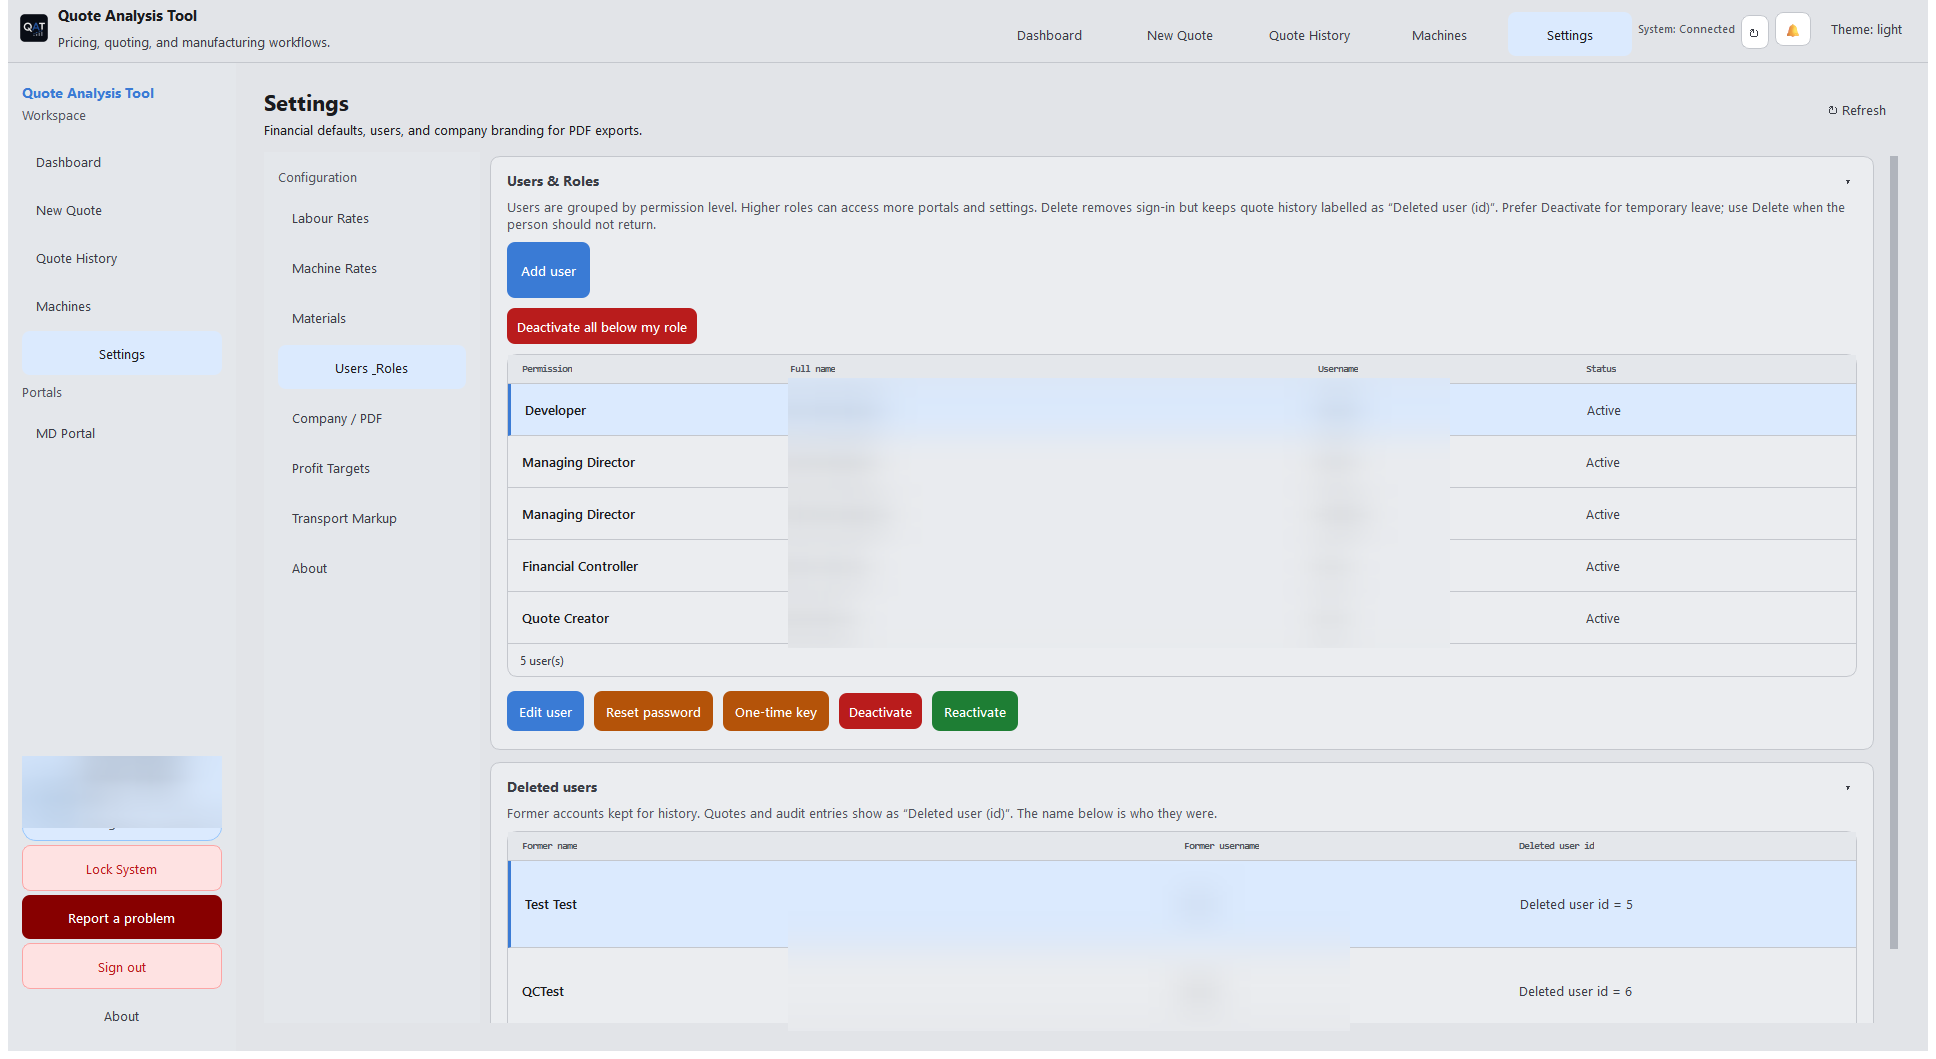1936x1059 pixels.
Task: Select the Quote Creator user row
Action: click(1182, 618)
